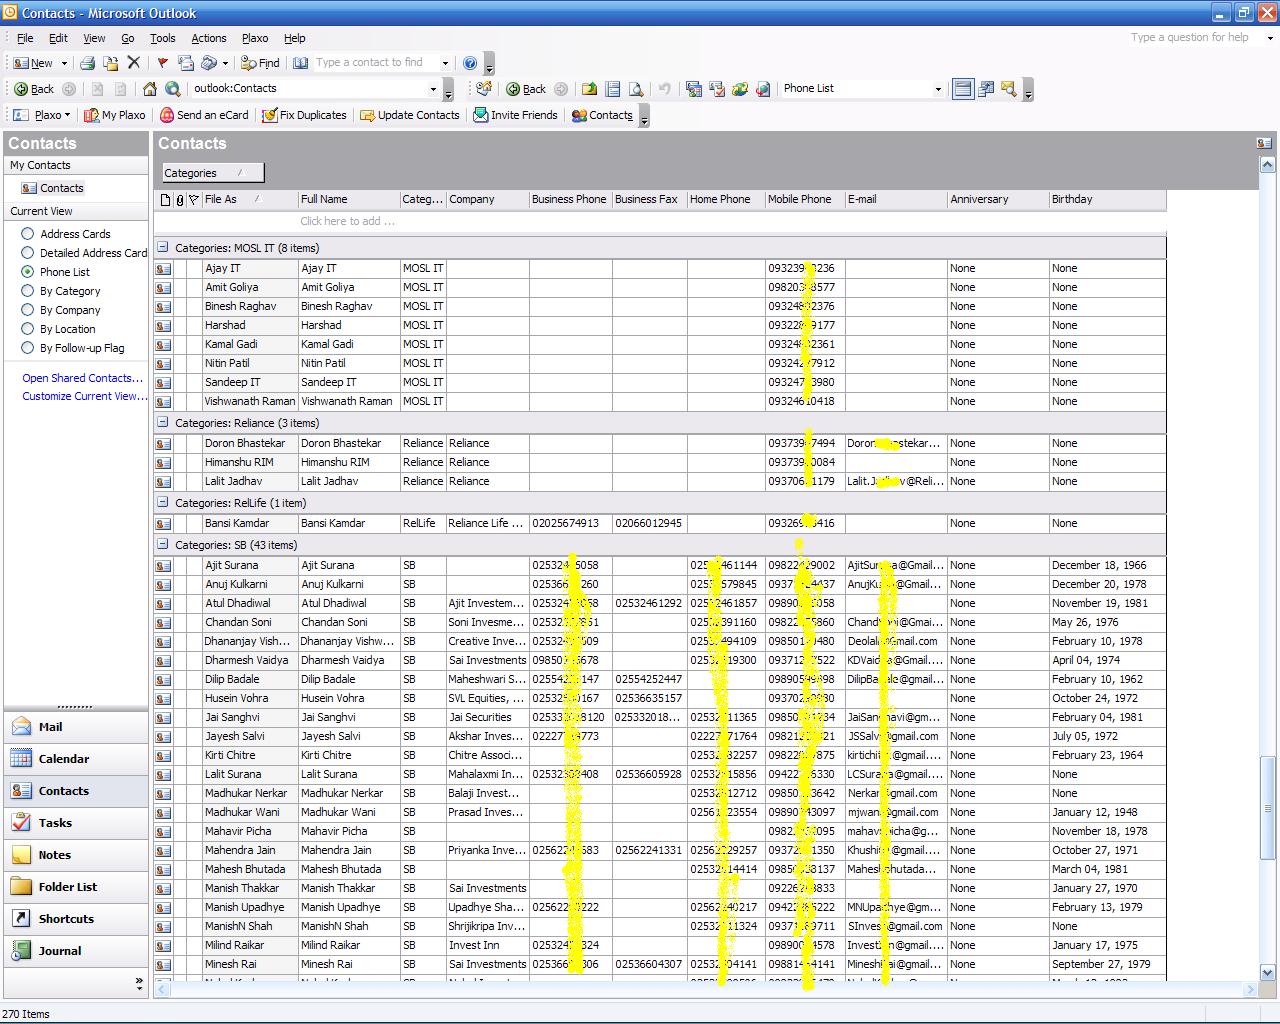Click Send an eCard in Plaxo toolbar
The image size is (1280, 1024).
204,115
